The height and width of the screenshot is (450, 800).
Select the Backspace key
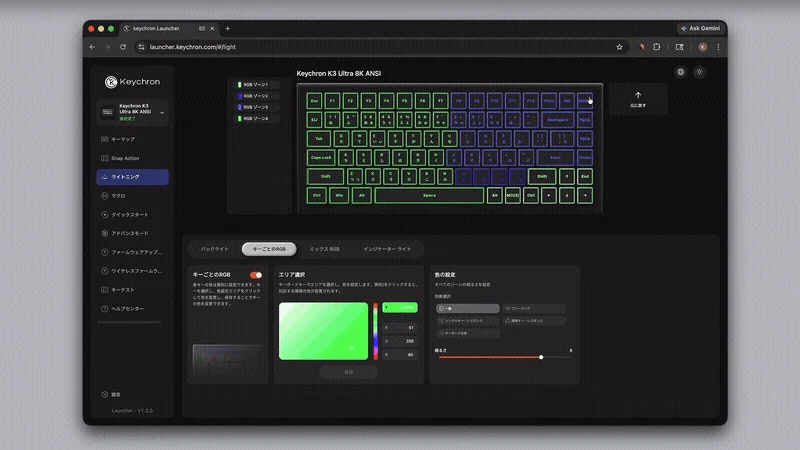coord(558,119)
